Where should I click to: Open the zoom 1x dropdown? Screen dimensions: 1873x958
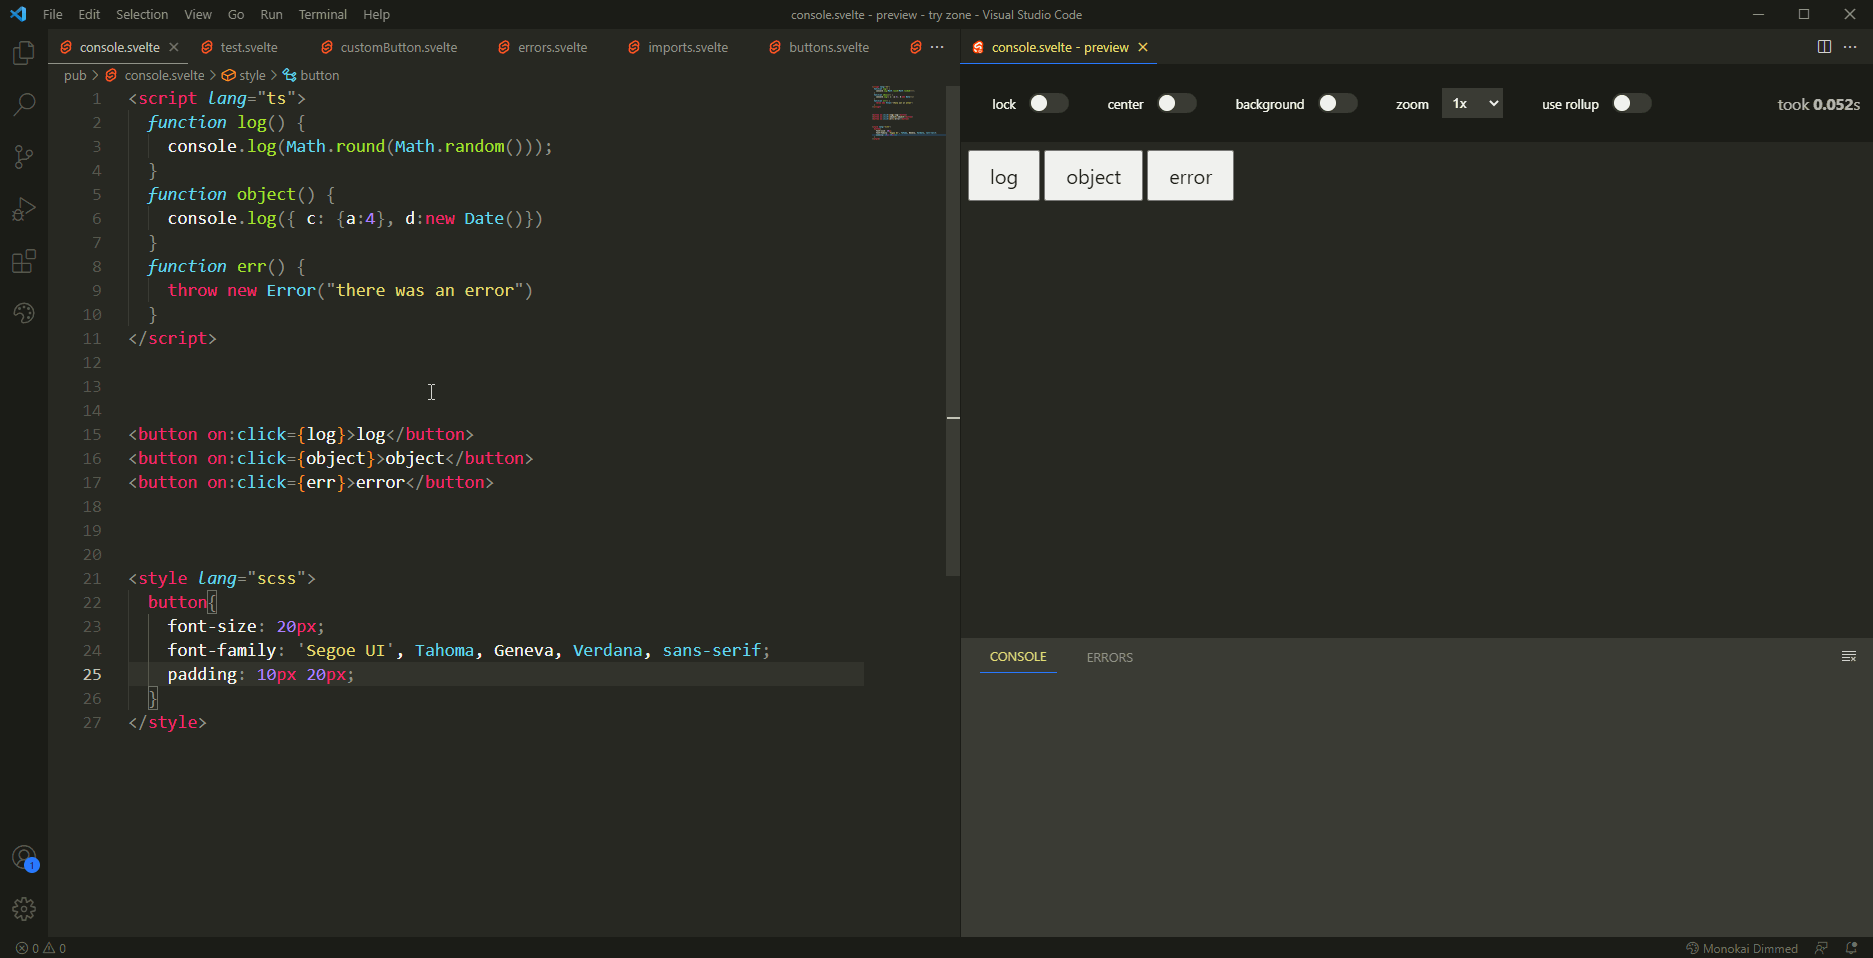[1472, 104]
